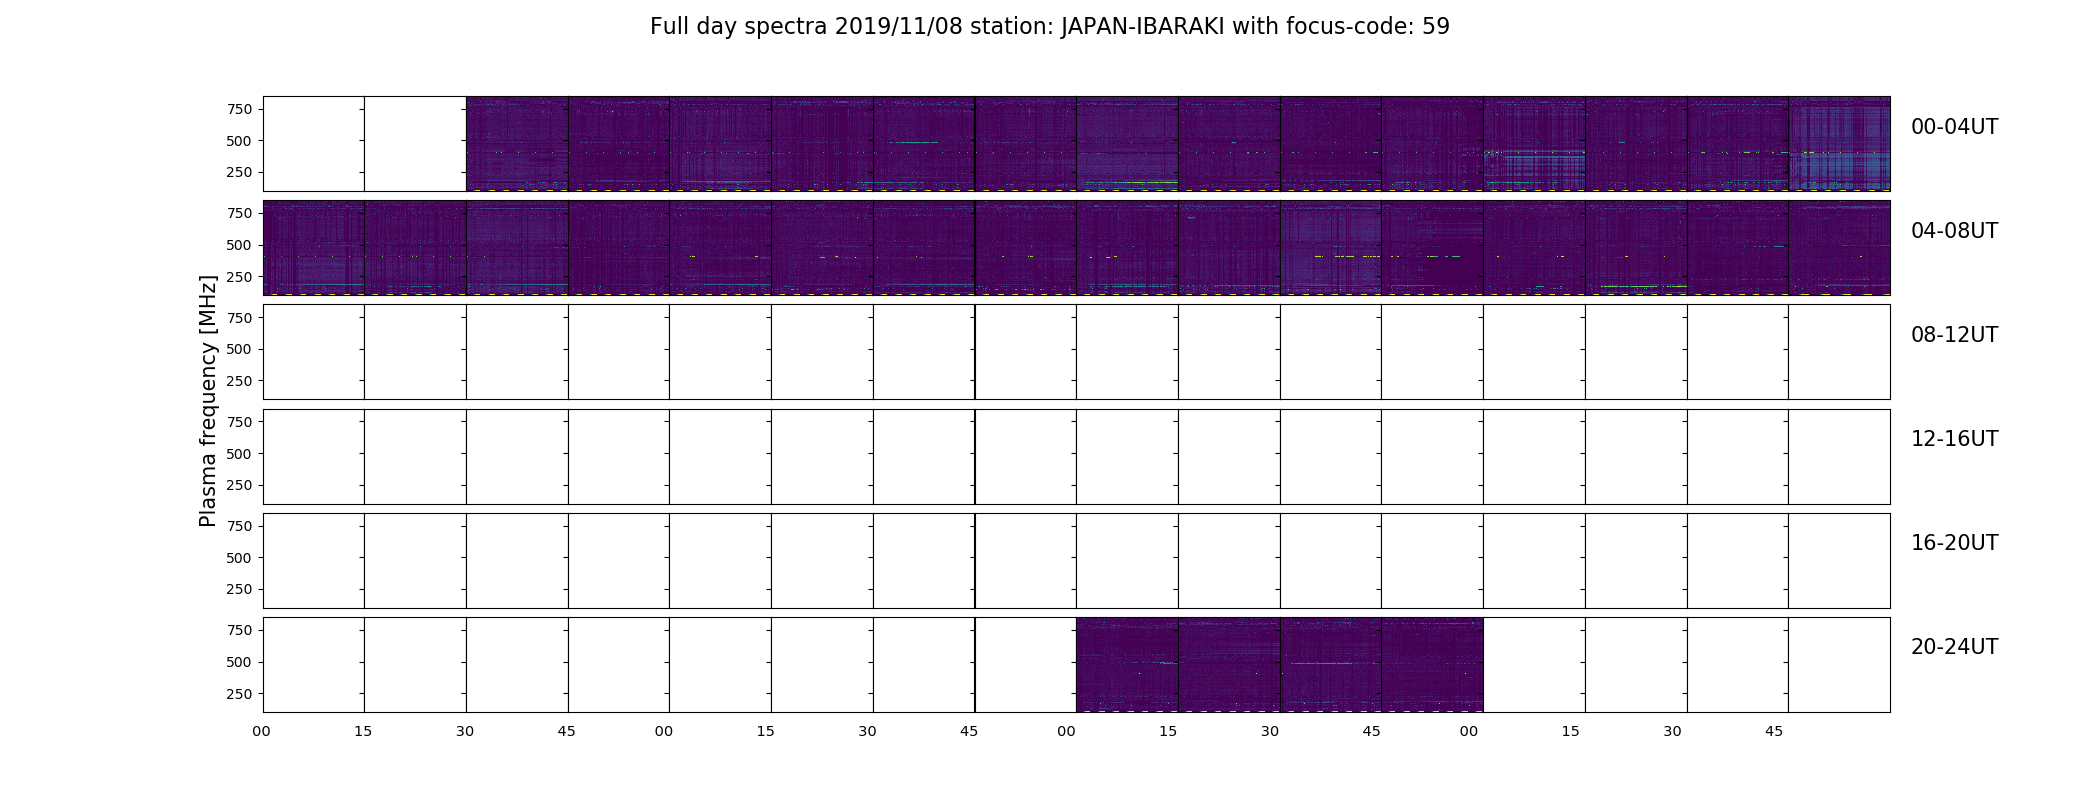Click the '04-08UT' row label
The height and width of the screenshot is (800, 2100).
1954,231
